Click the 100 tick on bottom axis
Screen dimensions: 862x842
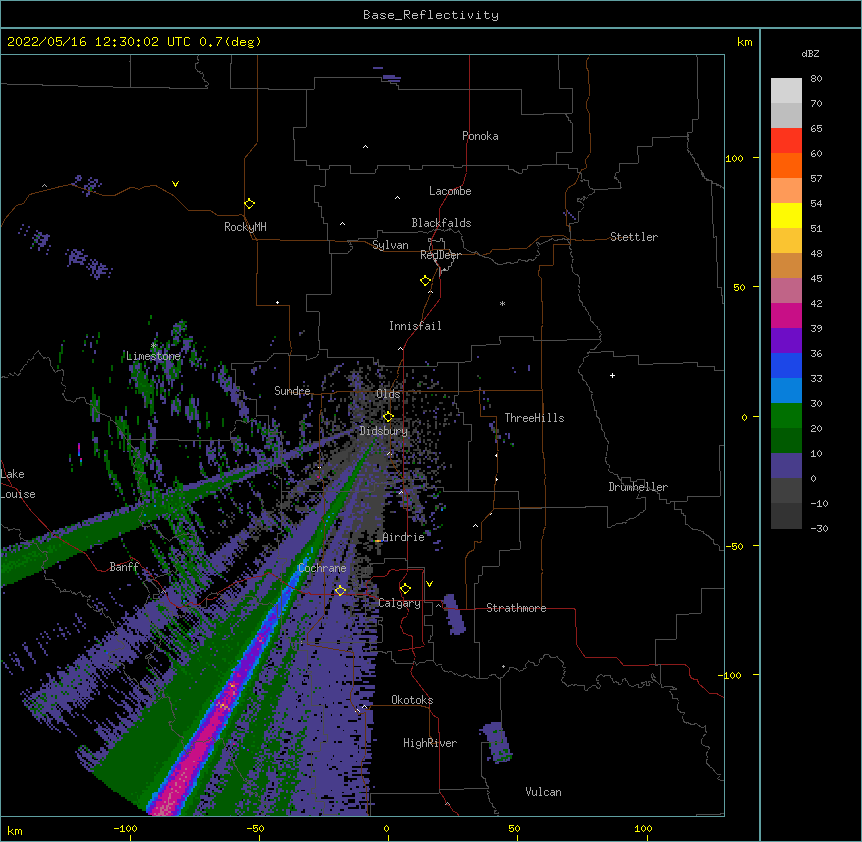pos(643,828)
